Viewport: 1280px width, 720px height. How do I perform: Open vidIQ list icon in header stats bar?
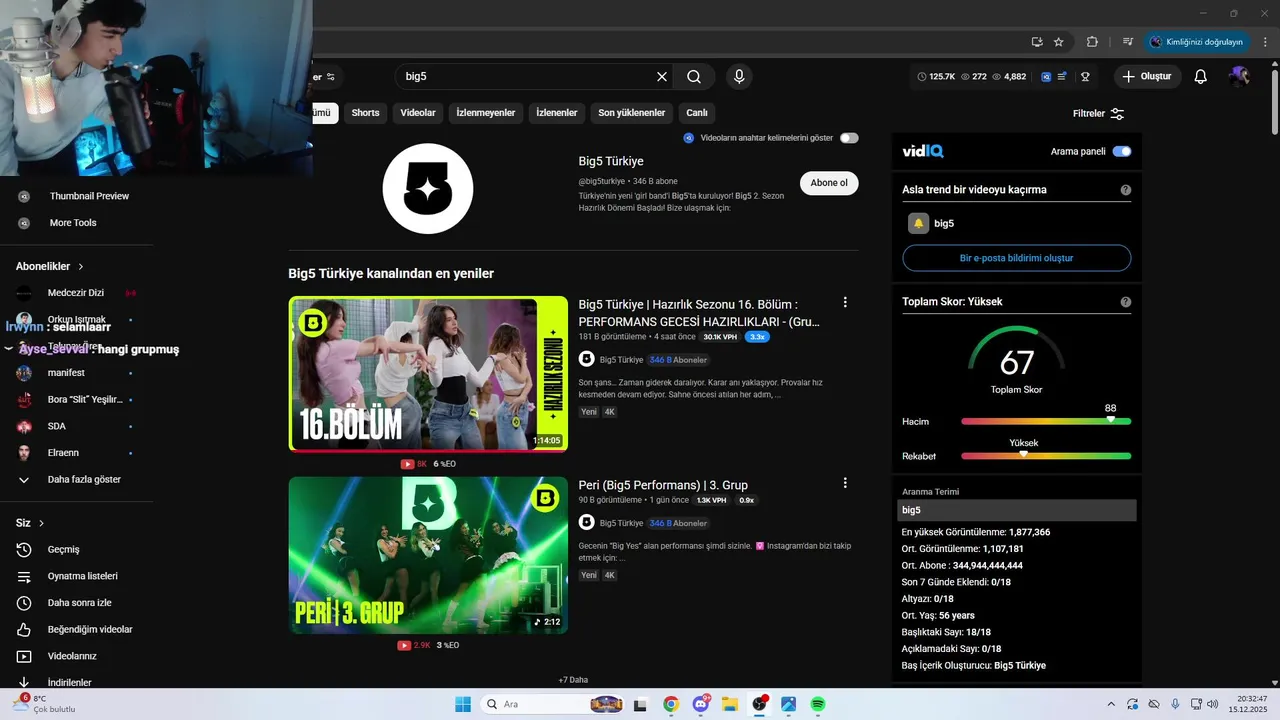coord(1062,77)
